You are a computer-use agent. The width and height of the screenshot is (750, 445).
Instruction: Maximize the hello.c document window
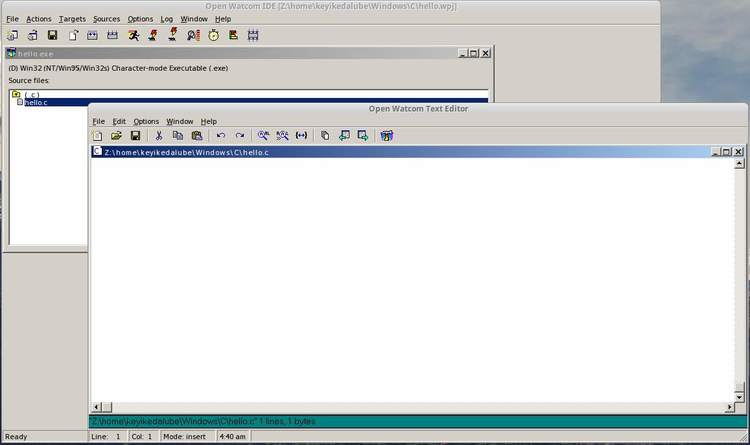point(727,152)
